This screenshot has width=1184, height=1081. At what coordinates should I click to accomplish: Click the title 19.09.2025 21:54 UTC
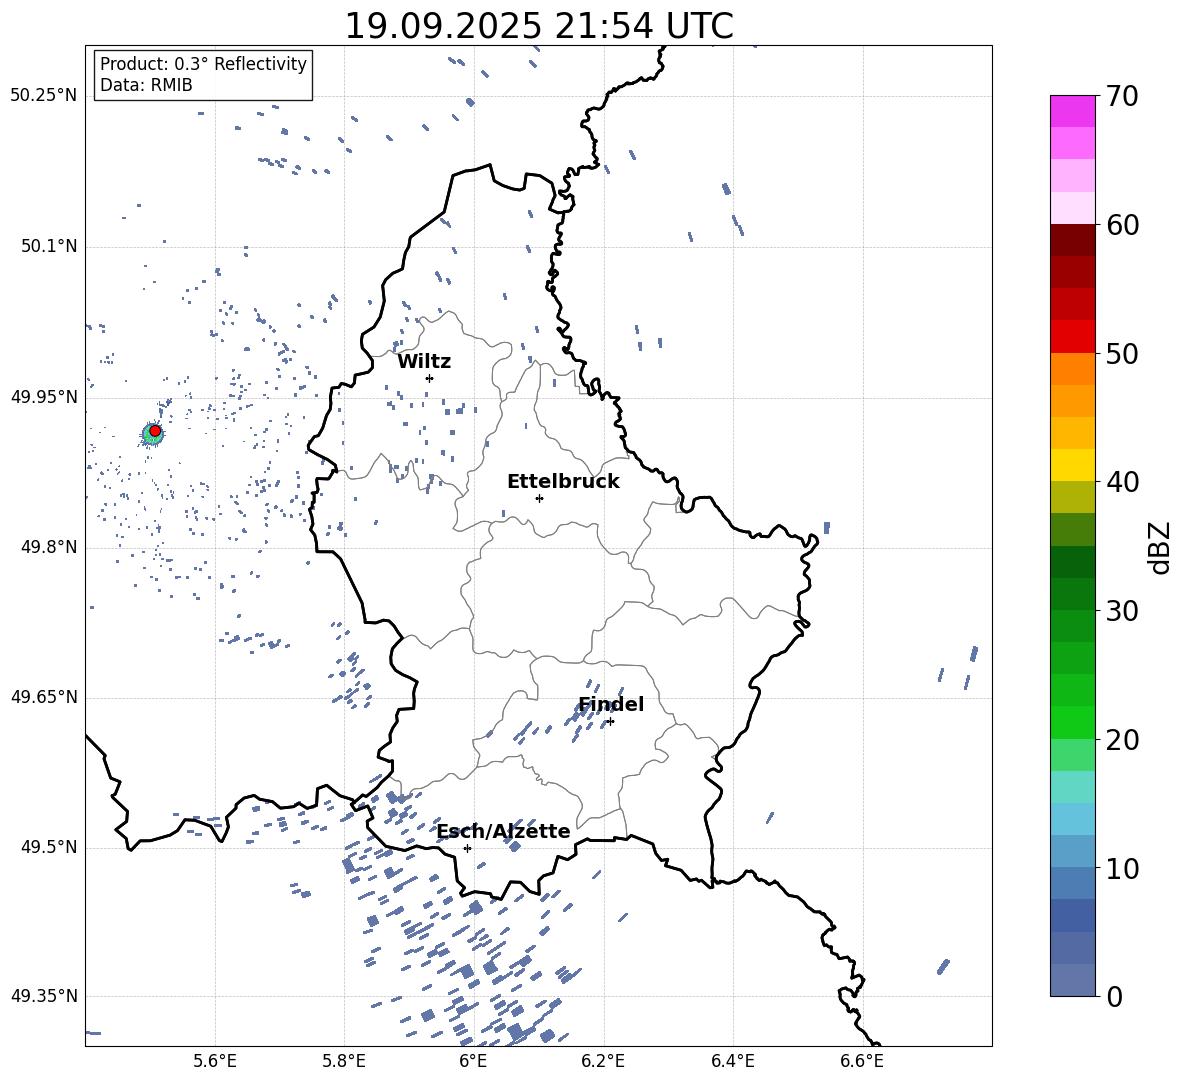[x=539, y=26]
